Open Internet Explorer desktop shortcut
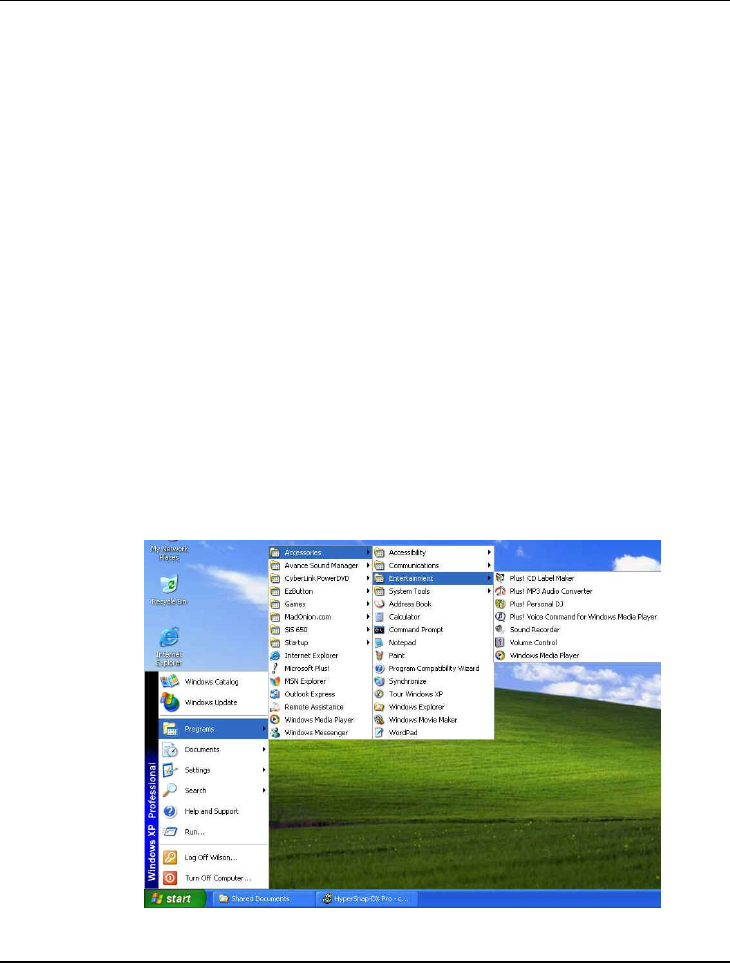This screenshot has height=963, width=730. pos(169,646)
